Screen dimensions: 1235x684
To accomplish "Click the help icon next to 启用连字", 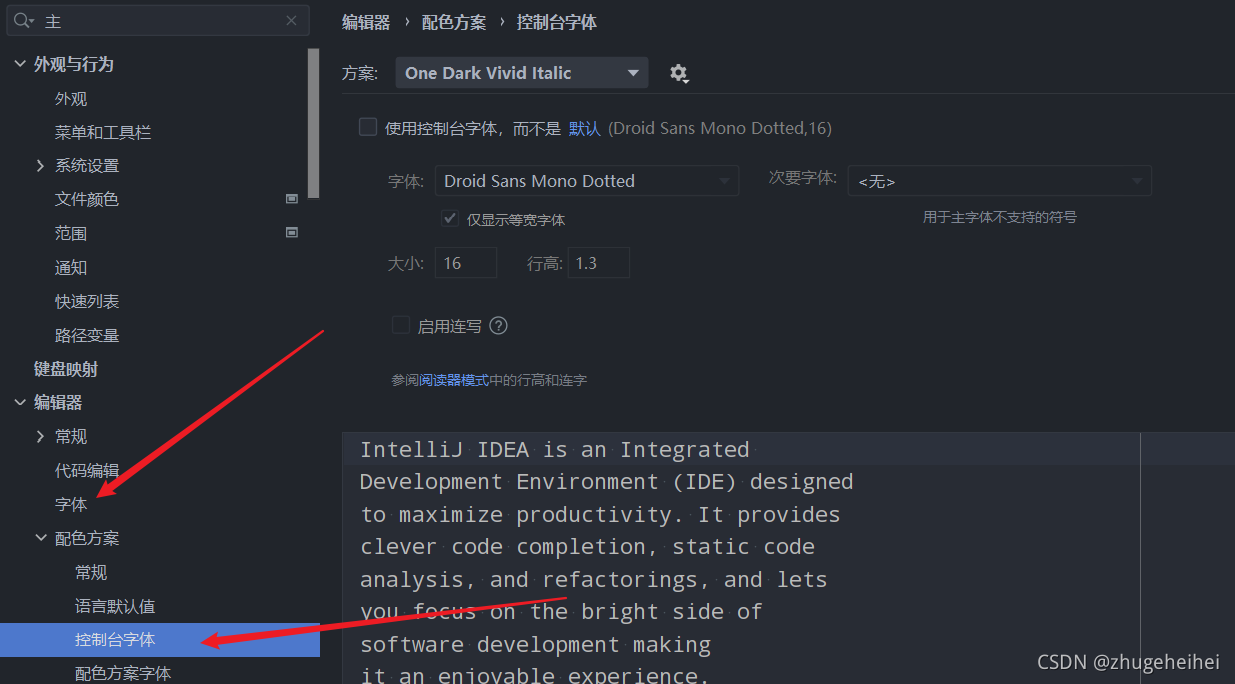I will coord(498,325).
